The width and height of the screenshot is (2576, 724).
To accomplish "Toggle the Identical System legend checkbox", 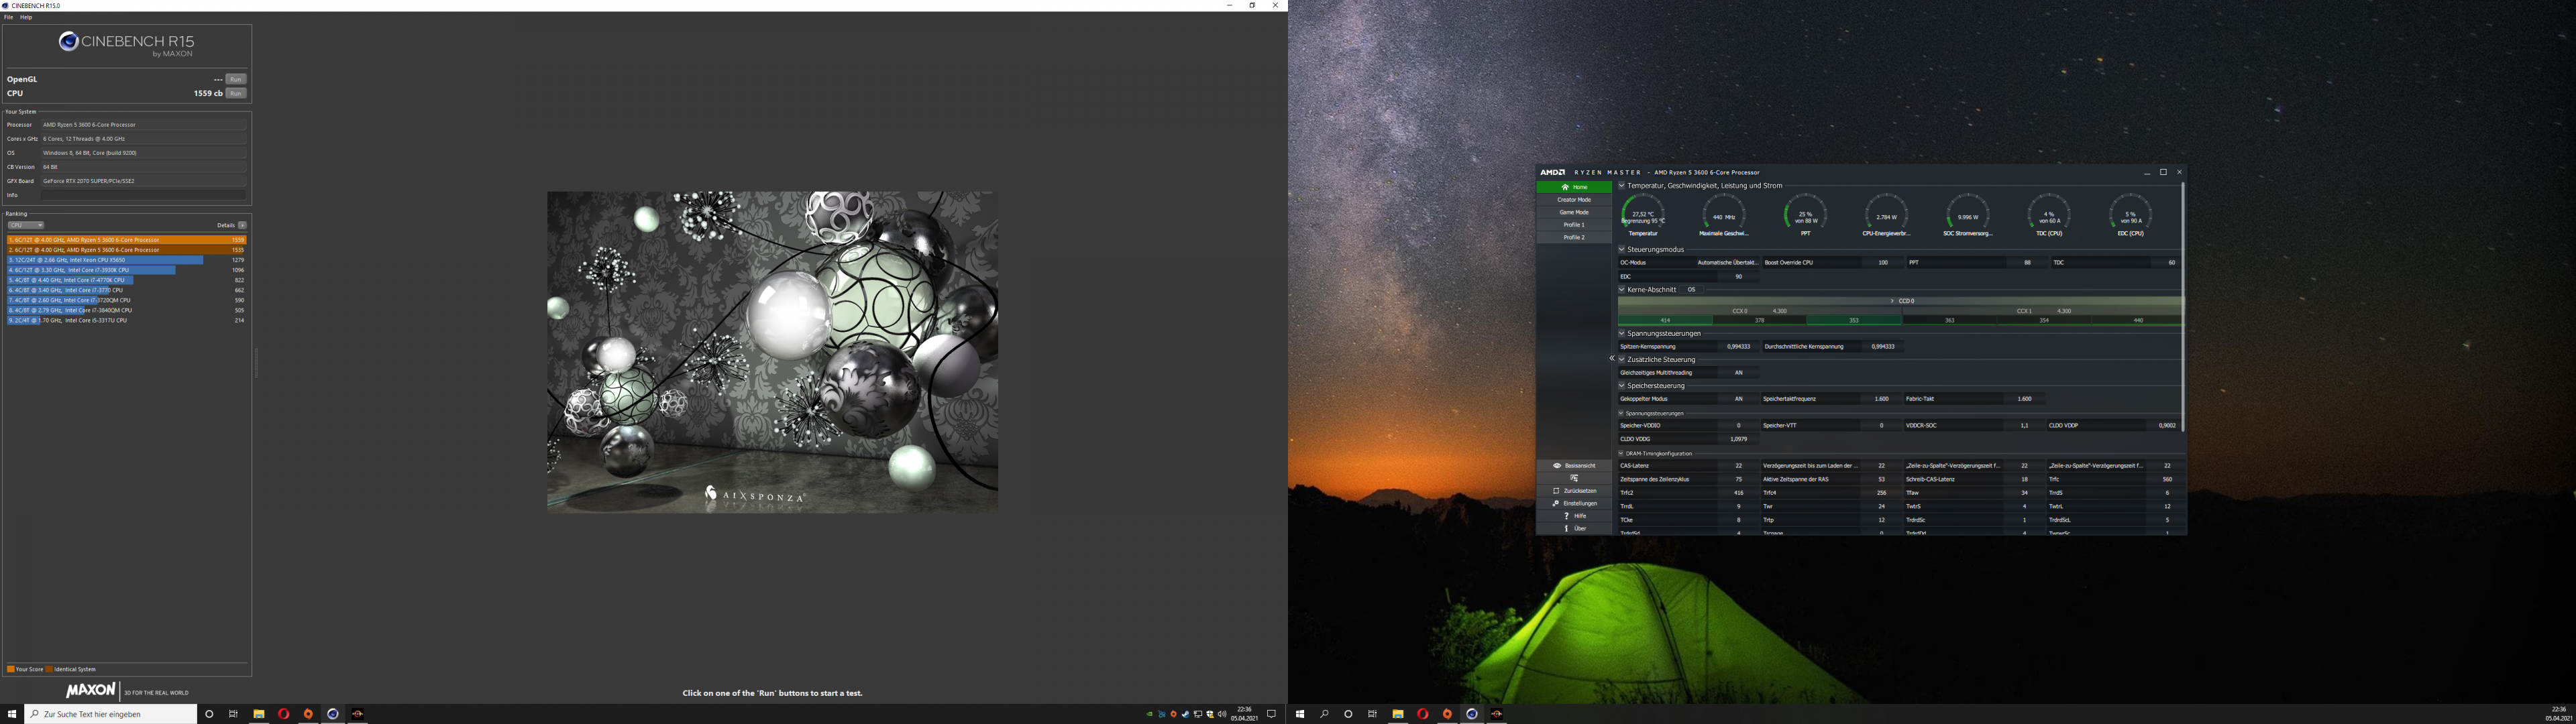I will tap(49, 669).
